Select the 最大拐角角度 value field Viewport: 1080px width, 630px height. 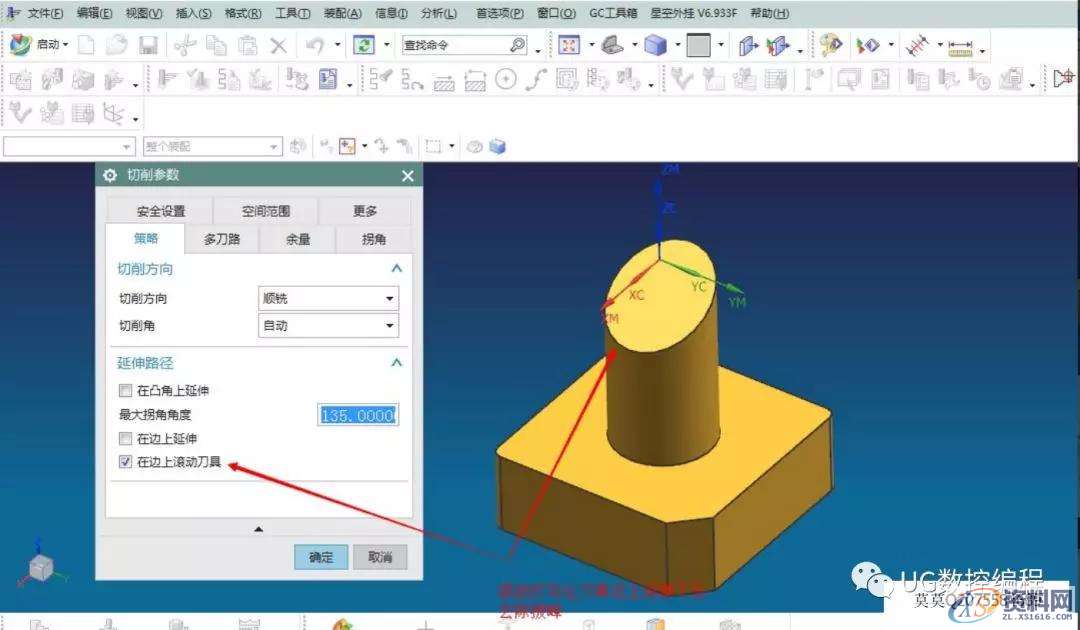[358, 414]
